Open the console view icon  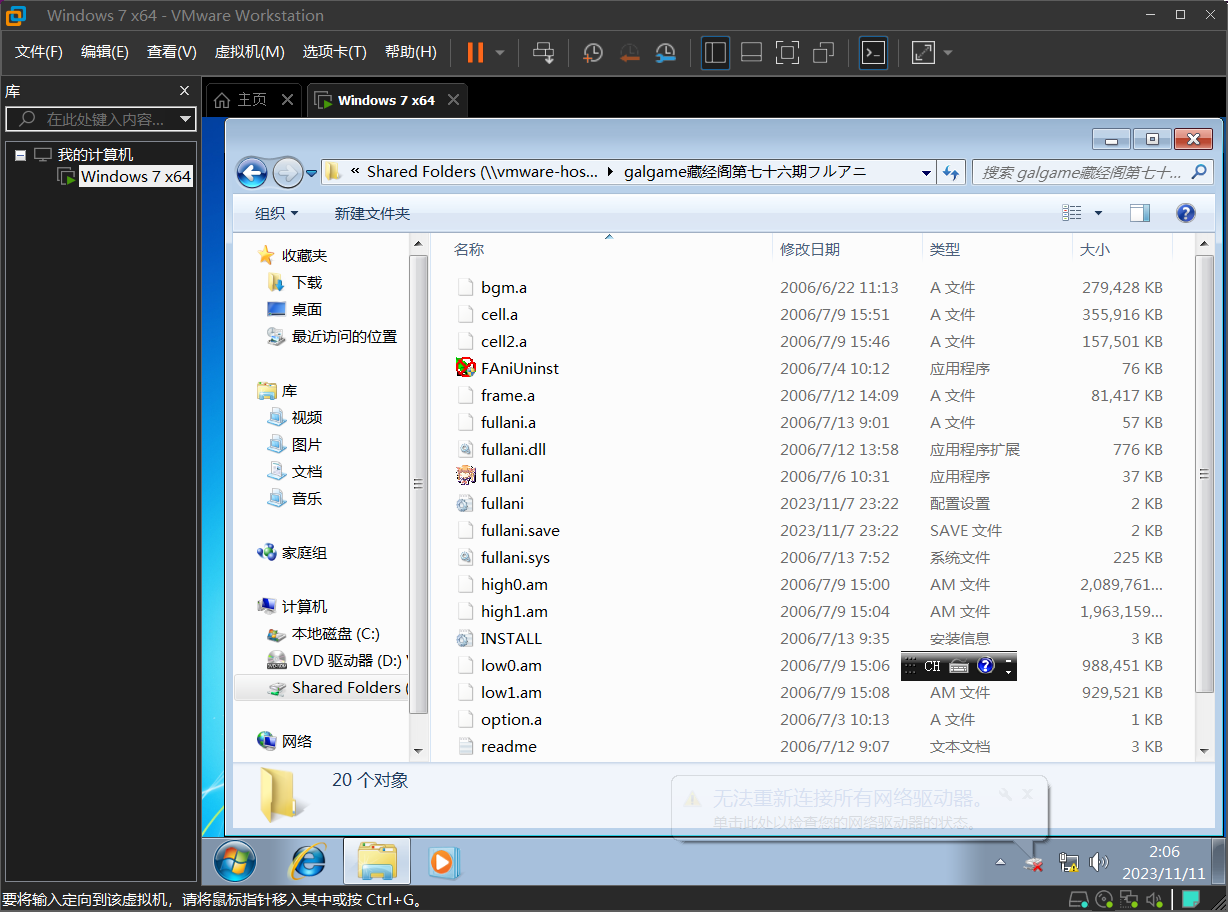pos(873,52)
